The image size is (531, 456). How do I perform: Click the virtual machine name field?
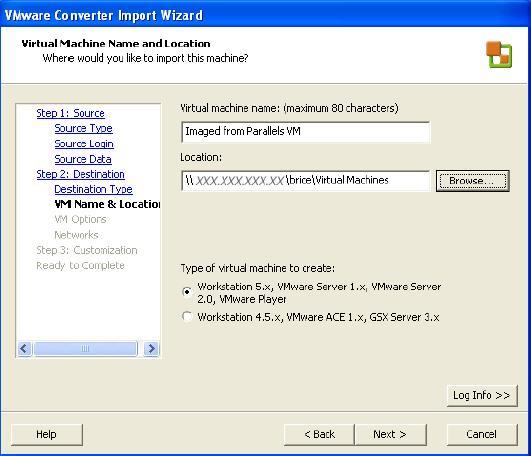pos(306,132)
